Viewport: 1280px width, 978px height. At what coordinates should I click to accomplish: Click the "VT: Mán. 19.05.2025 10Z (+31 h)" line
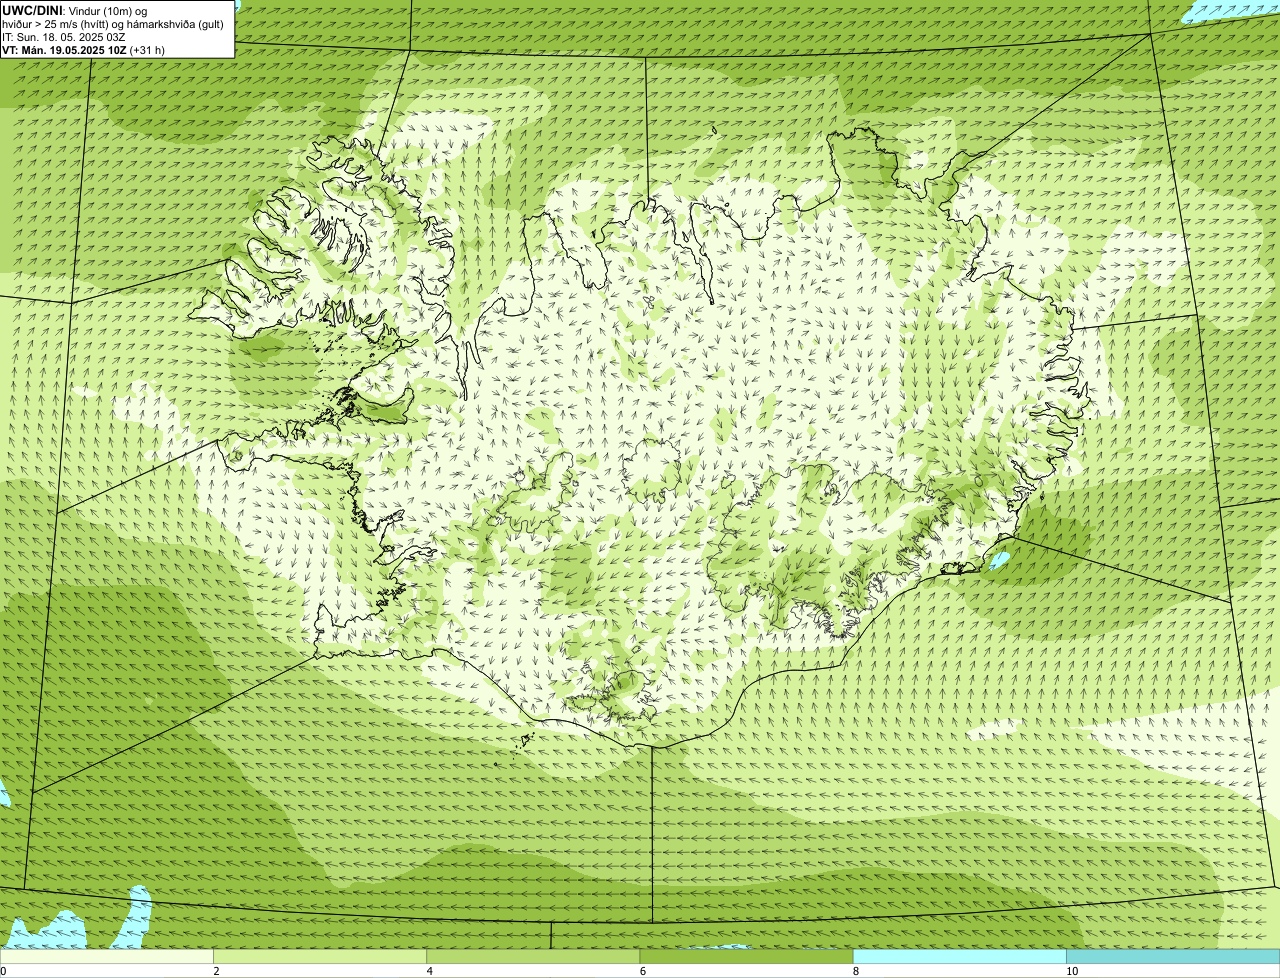point(84,50)
